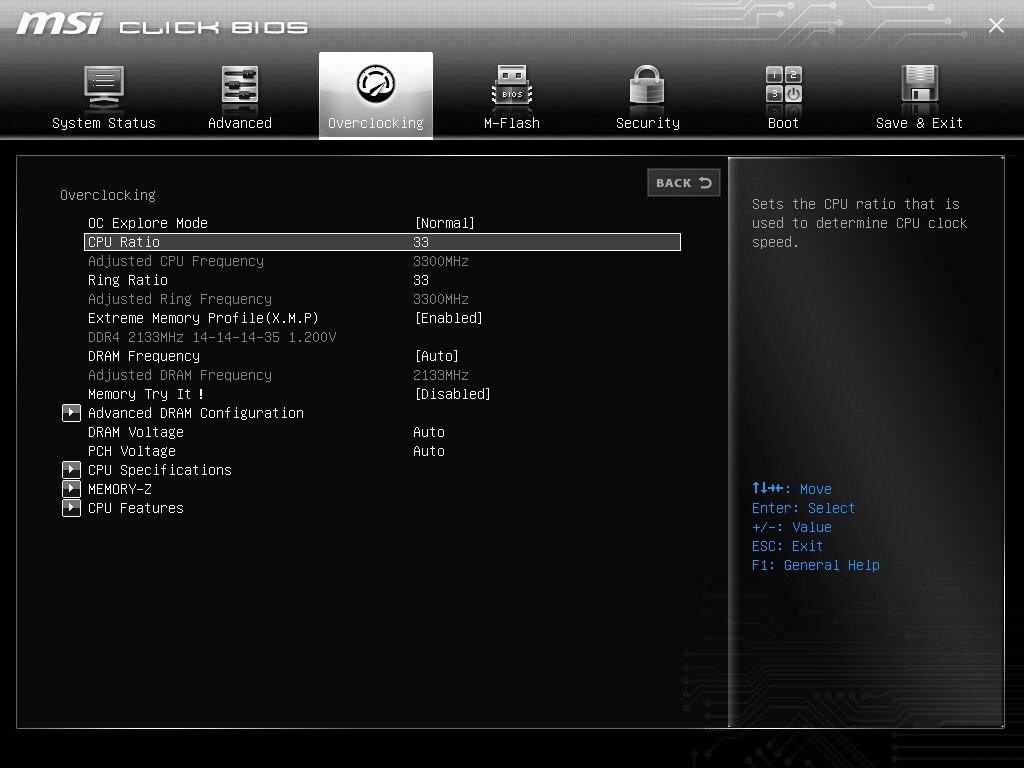Expand CPU Specifications arrow
Image resolution: width=1024 pixels, height=768 pixels.
coord(71,470)
